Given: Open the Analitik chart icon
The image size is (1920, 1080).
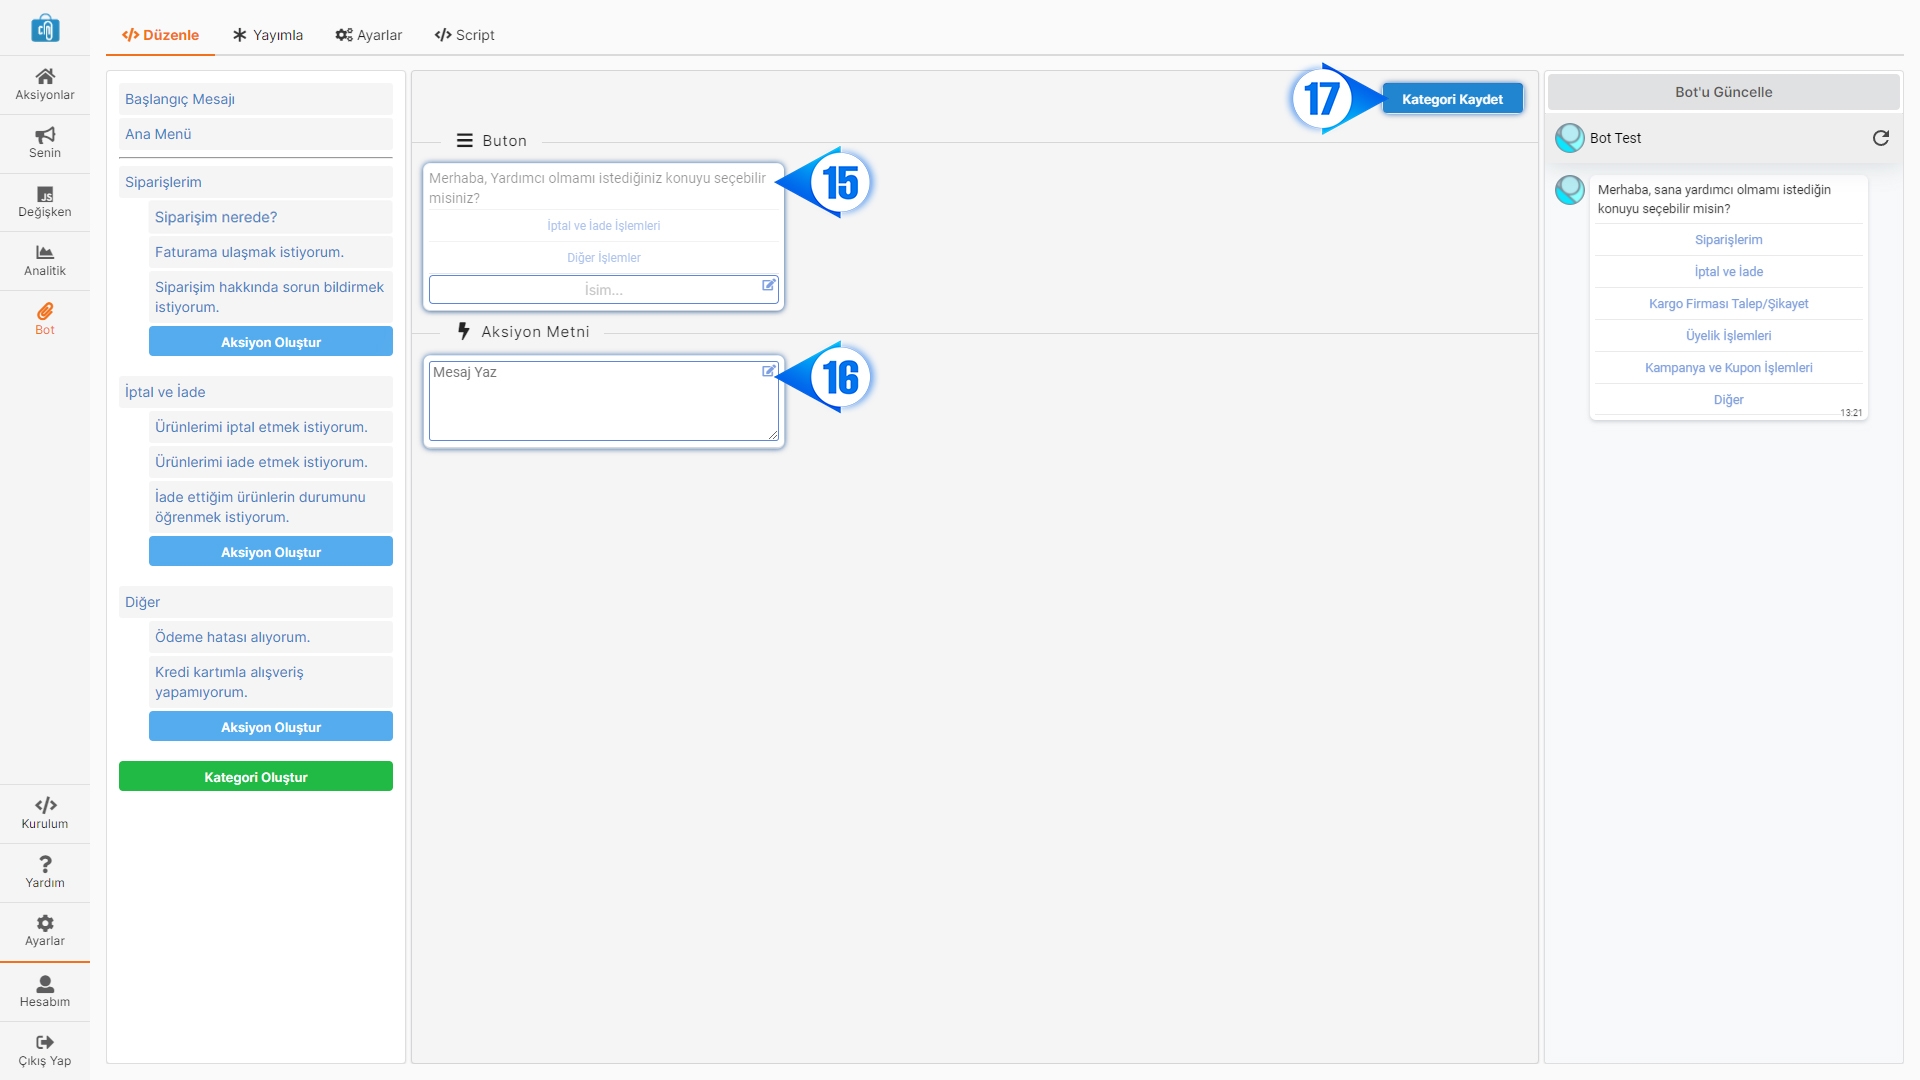Looking at the screenshot, I should [45, 253].
